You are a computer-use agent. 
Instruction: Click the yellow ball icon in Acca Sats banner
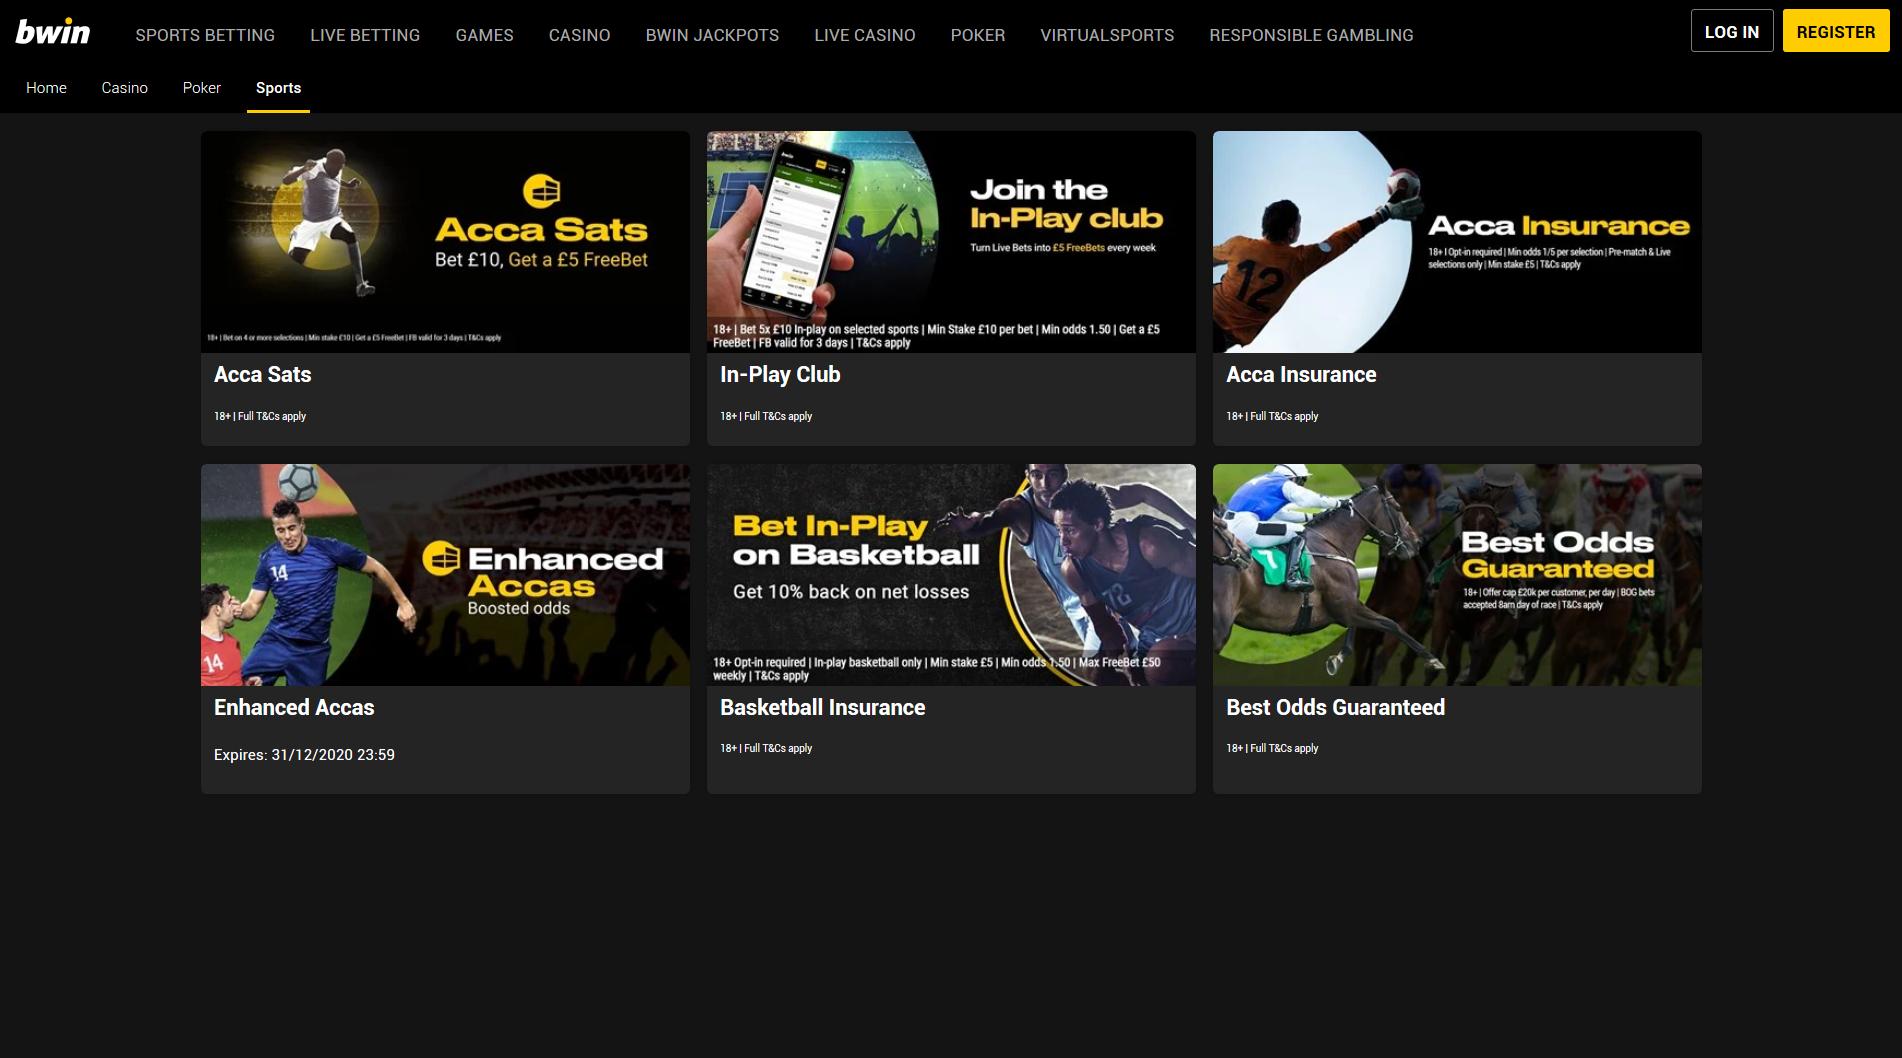(x=541, y=190)
